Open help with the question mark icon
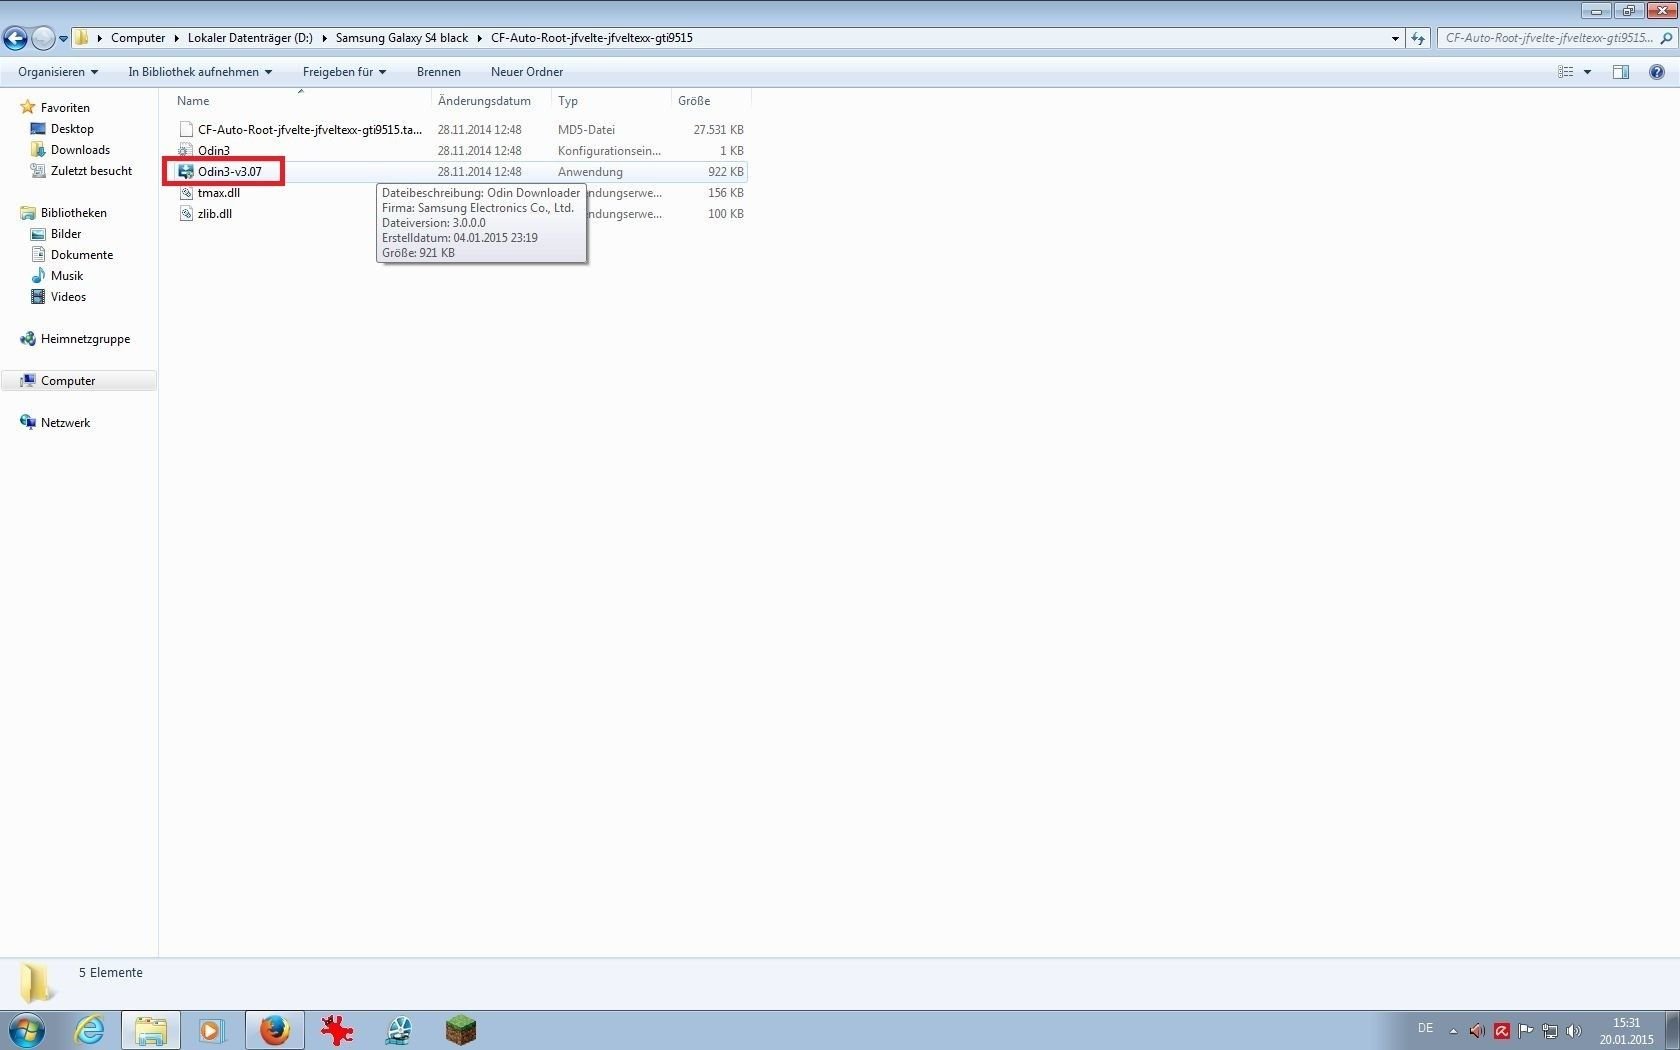 coord(1656,72)
